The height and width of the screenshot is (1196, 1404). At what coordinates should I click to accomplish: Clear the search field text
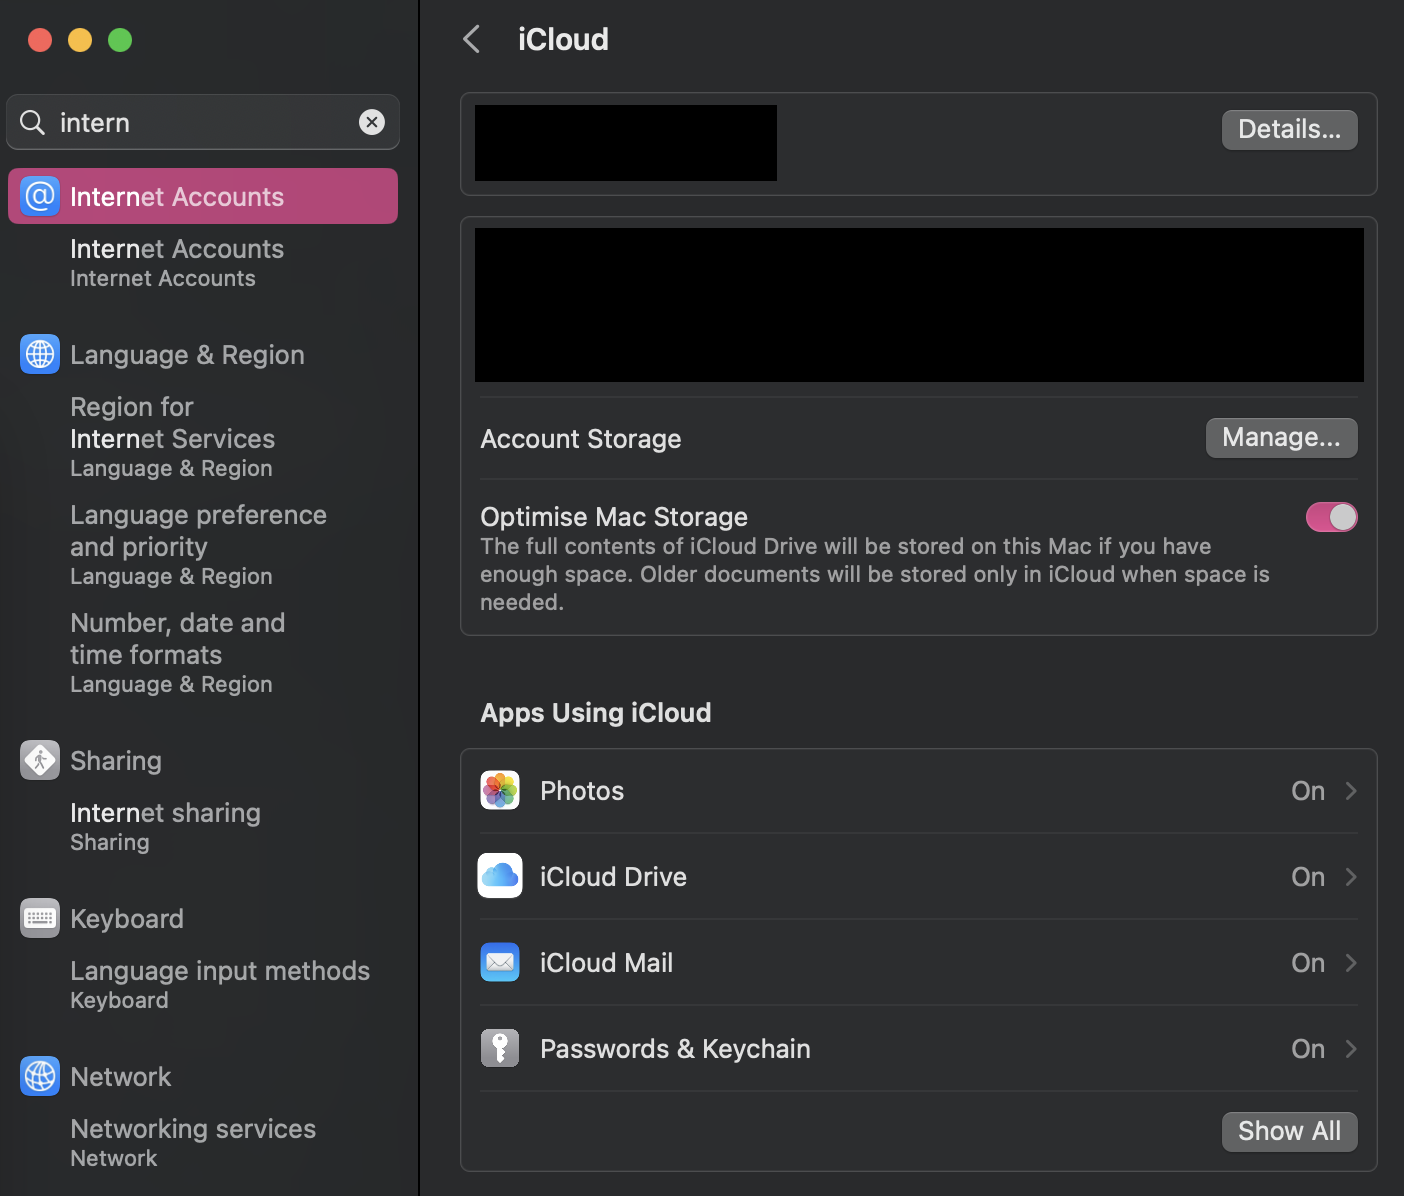pos(372,122)
